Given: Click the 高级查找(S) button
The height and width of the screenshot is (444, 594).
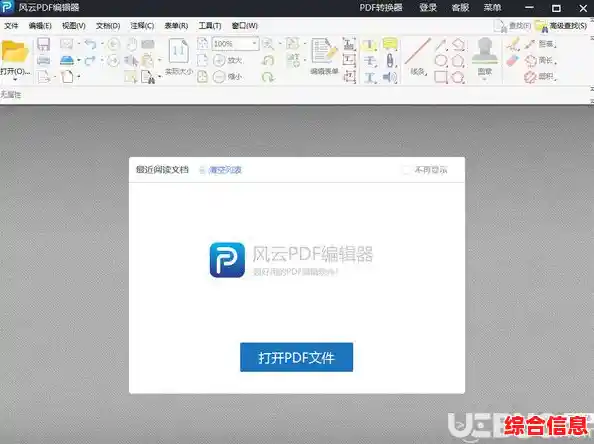Looking at the screenshot, I should 561,26.
